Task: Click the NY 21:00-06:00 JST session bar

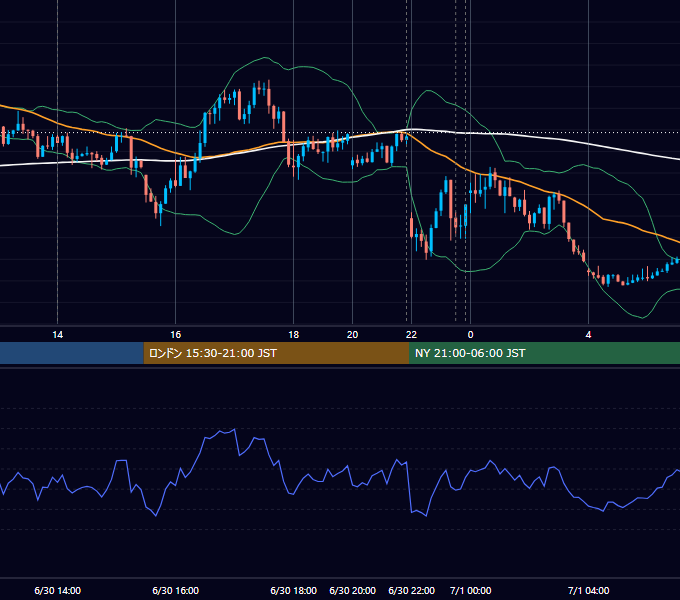Action: point(544,353)
